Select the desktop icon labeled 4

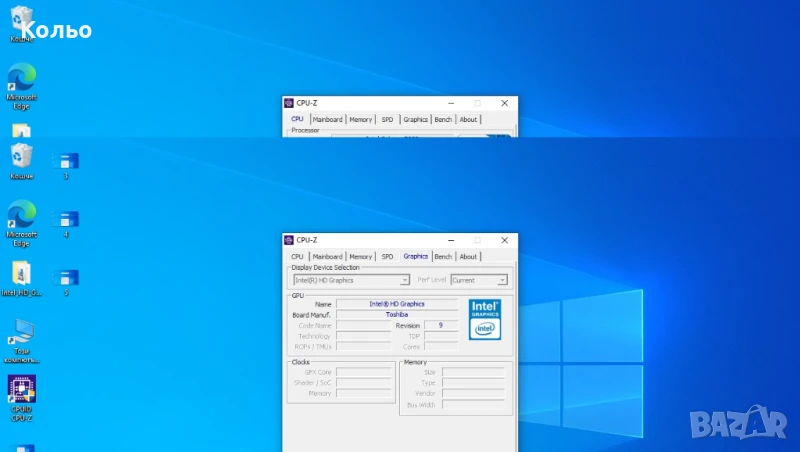pyautogui.click(x=66, y=220)
